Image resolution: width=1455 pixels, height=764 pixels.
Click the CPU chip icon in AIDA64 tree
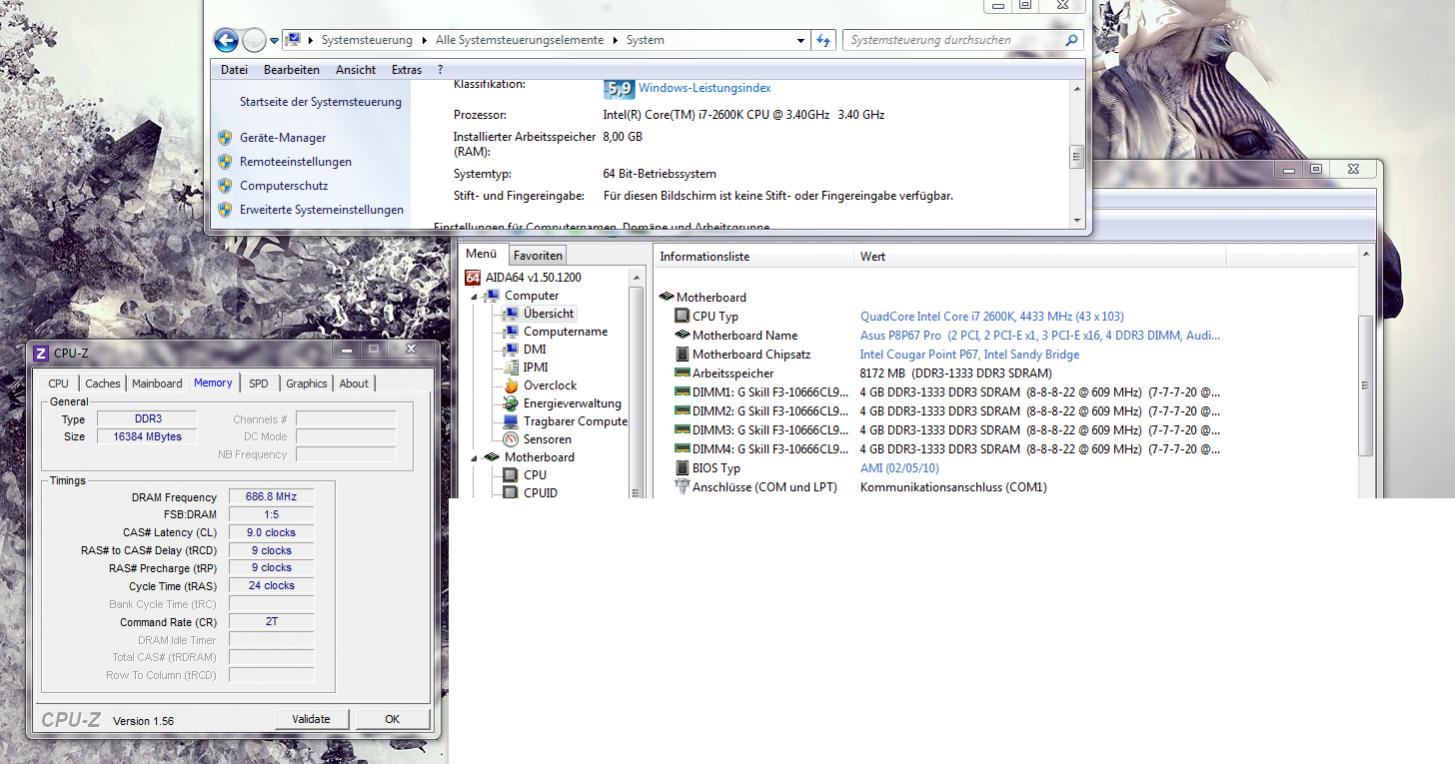point(511,475)
